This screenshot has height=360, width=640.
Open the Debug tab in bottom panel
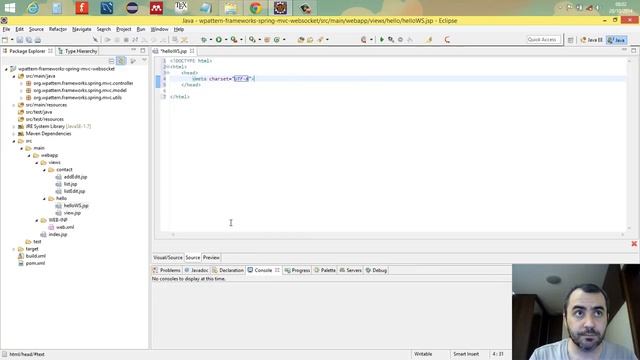click(376, 270)
